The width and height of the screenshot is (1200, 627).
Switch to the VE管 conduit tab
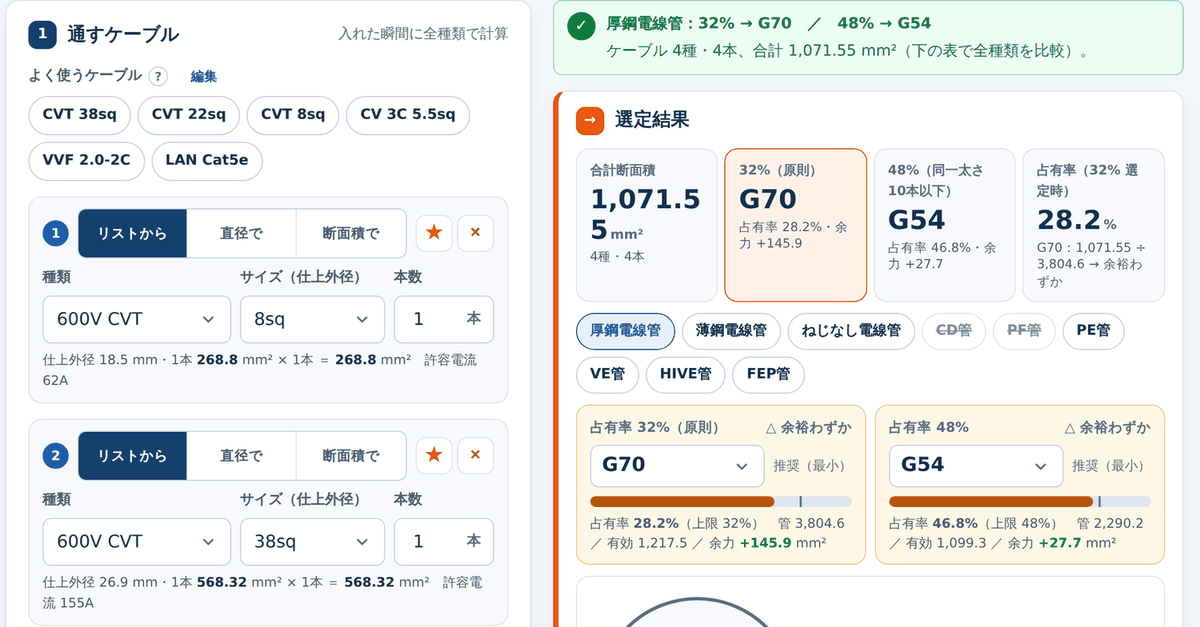[x=607, y=374]
